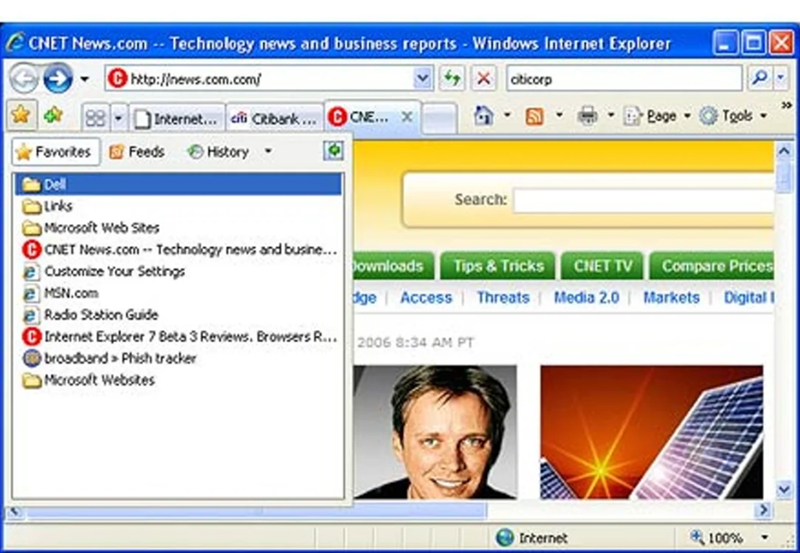Screen dimensions: 800x553
Task: Follow the Access link
Action: 426,297
